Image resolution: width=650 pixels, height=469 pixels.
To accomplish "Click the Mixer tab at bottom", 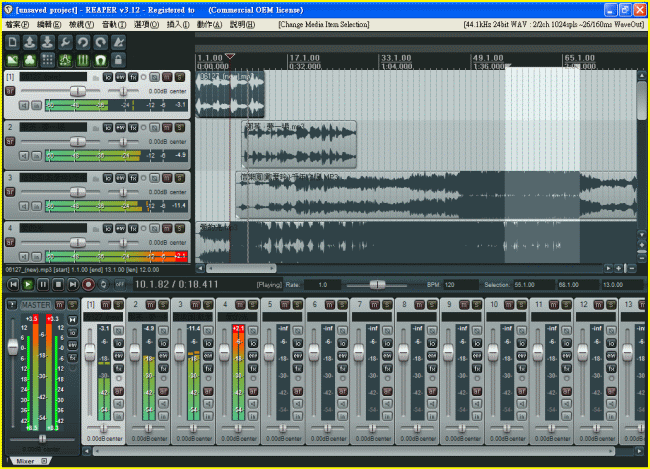I will click(25, 461).
